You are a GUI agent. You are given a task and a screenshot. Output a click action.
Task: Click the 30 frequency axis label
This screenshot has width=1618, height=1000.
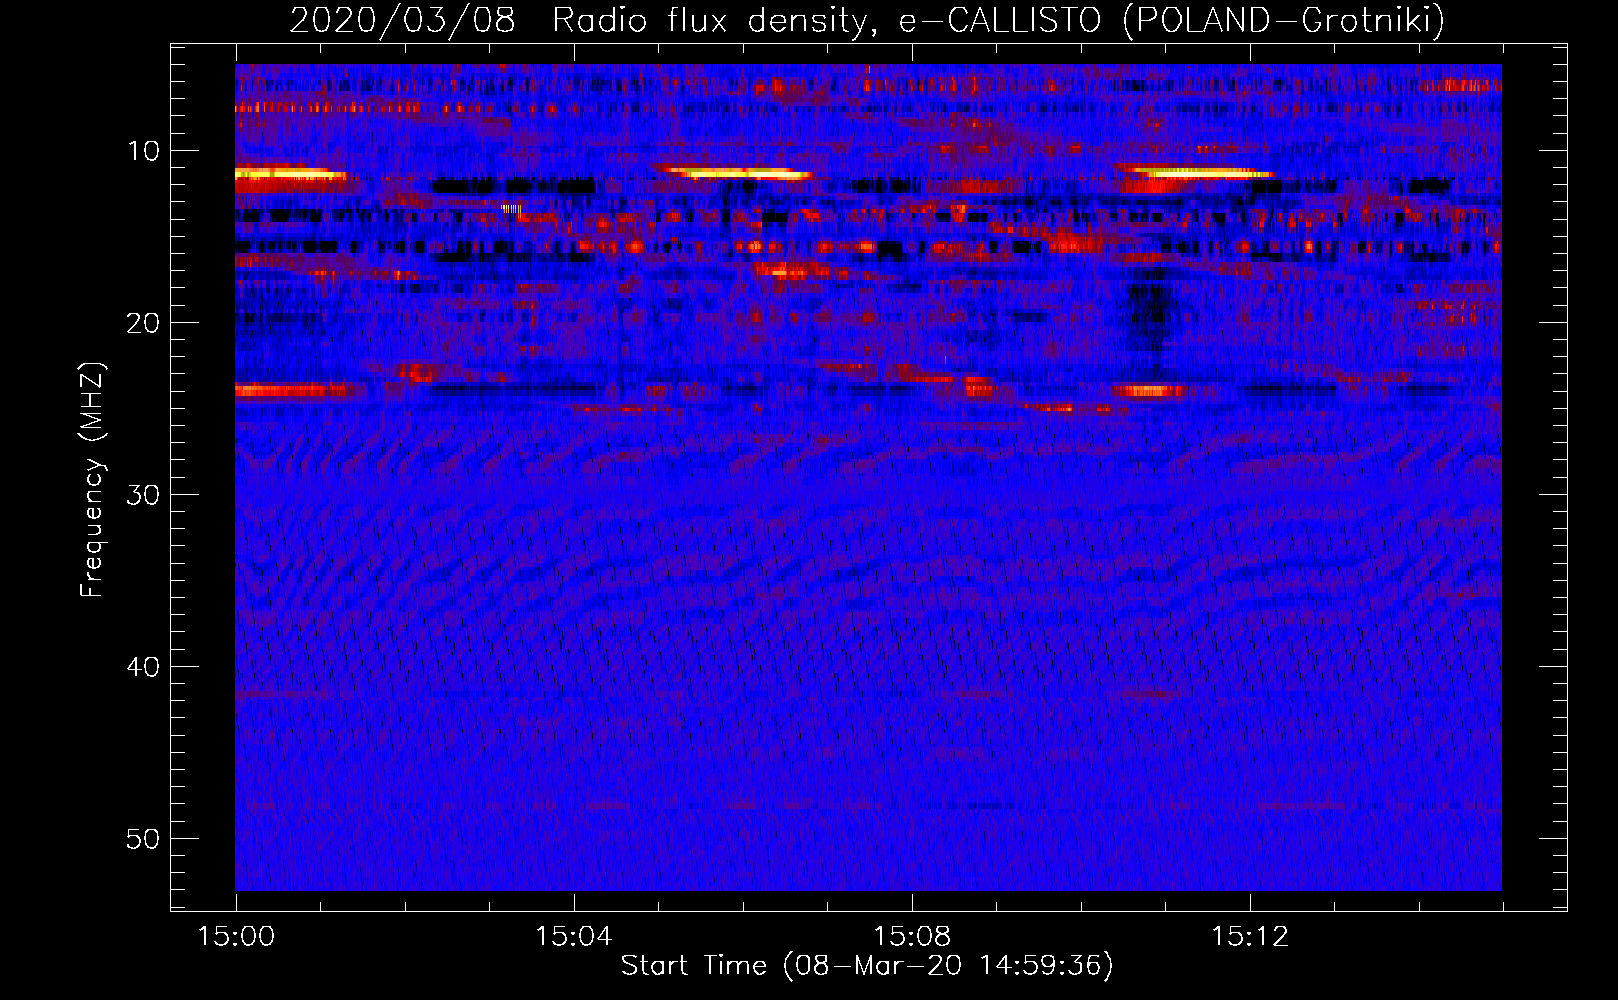pos(144,495)
